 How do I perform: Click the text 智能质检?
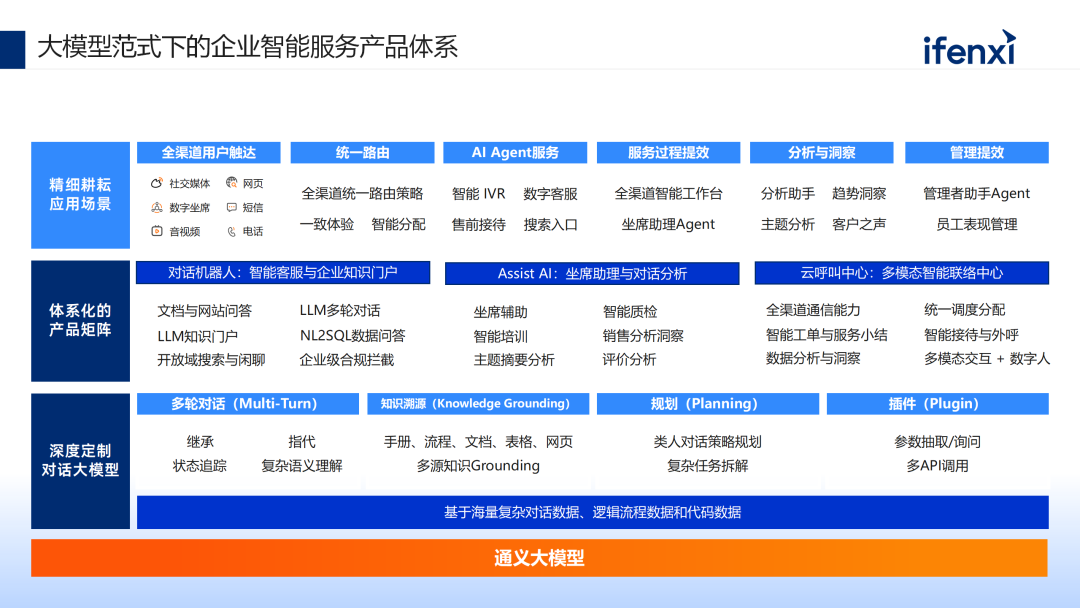pos(630,313)
